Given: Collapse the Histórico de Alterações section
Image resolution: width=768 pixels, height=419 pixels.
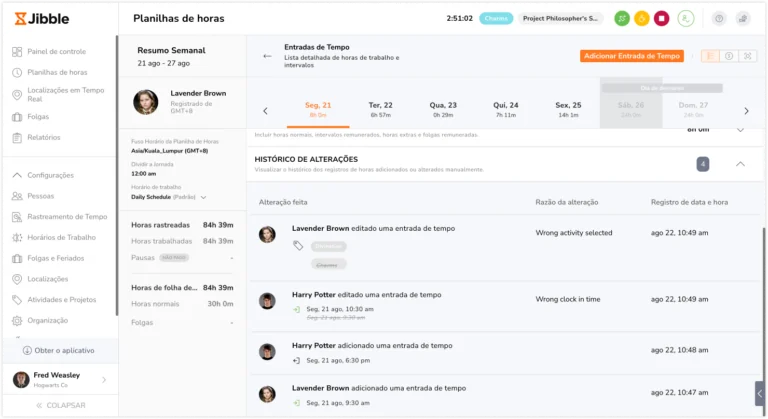Looking at the screenshot, I should tap(740, 164).
